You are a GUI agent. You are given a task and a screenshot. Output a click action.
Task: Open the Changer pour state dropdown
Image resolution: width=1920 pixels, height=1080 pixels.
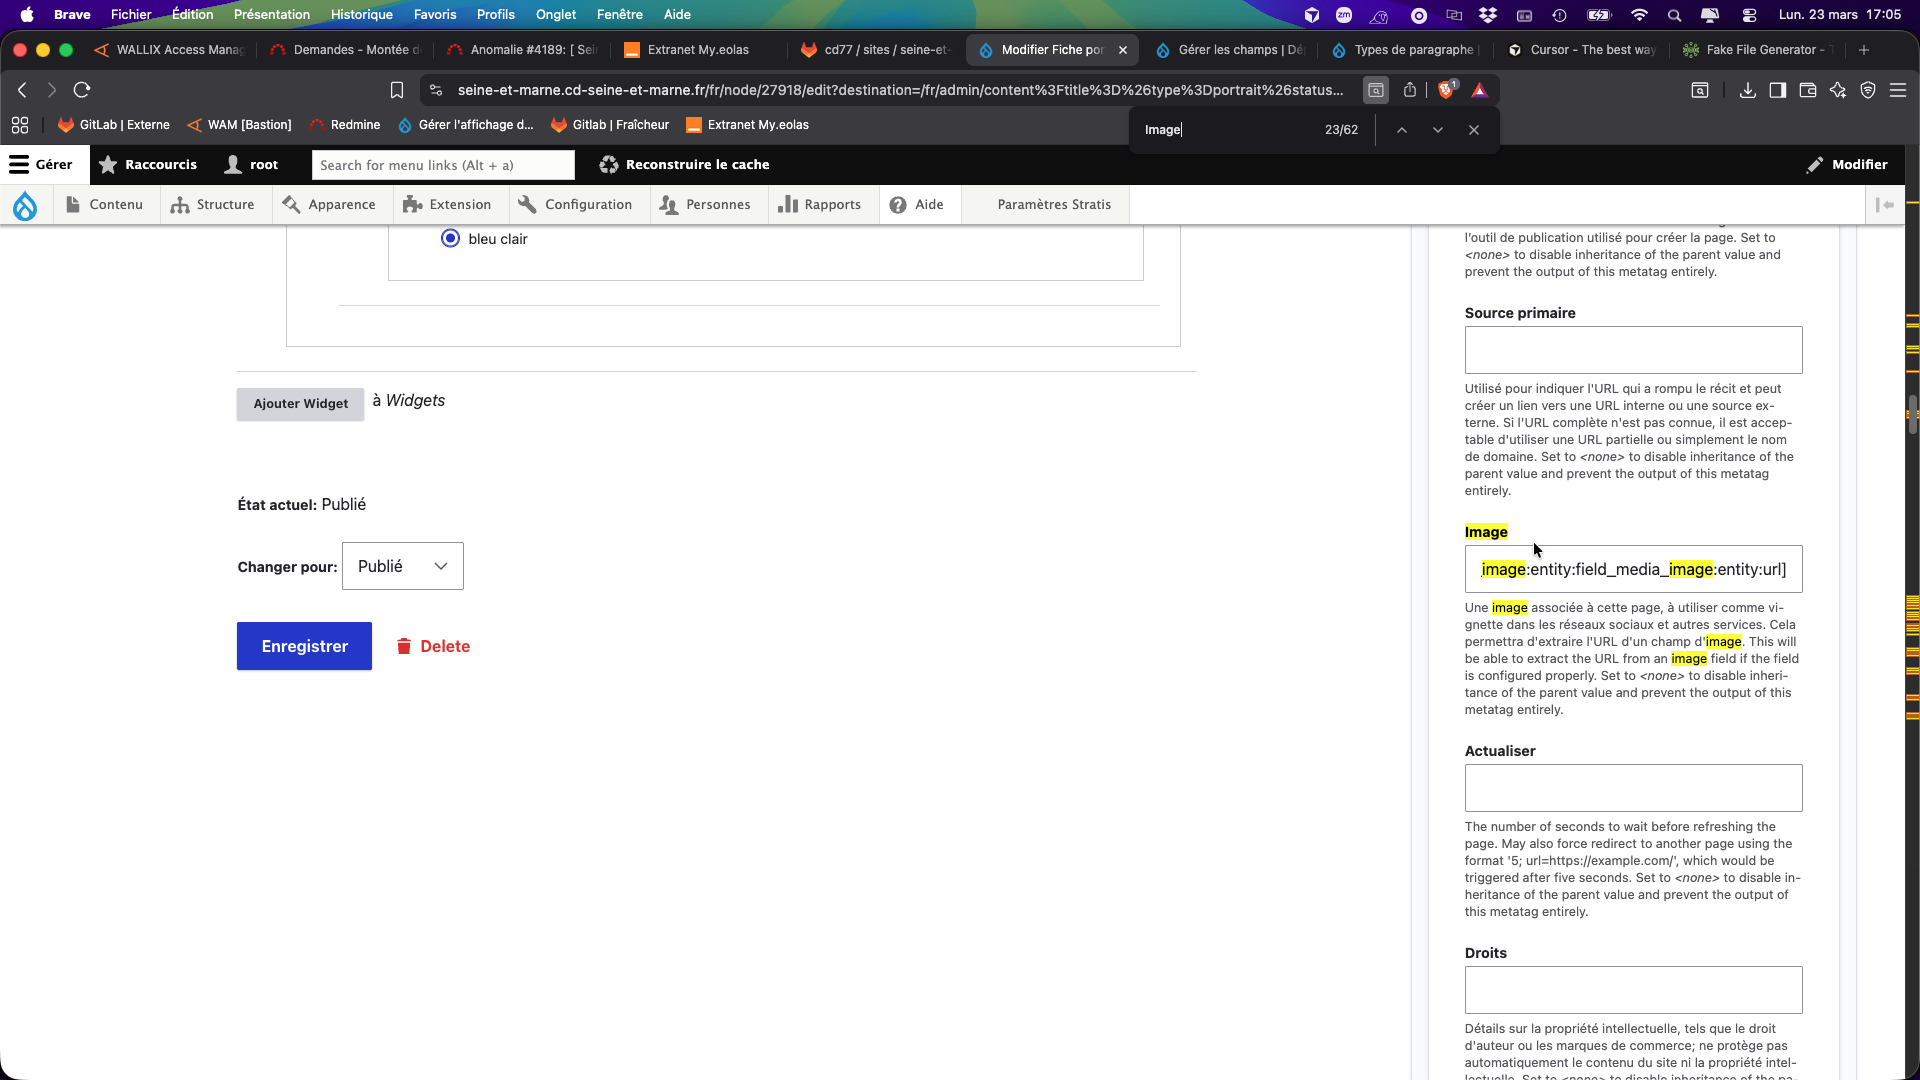tap(403, 566)
